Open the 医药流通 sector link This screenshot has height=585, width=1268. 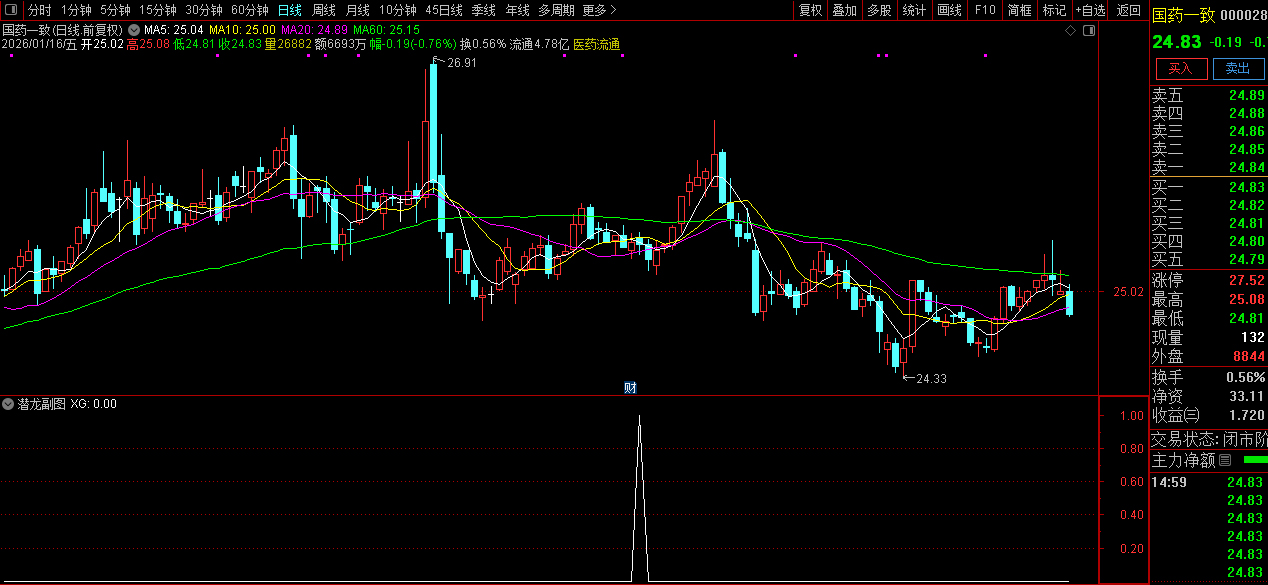[597, 45]
